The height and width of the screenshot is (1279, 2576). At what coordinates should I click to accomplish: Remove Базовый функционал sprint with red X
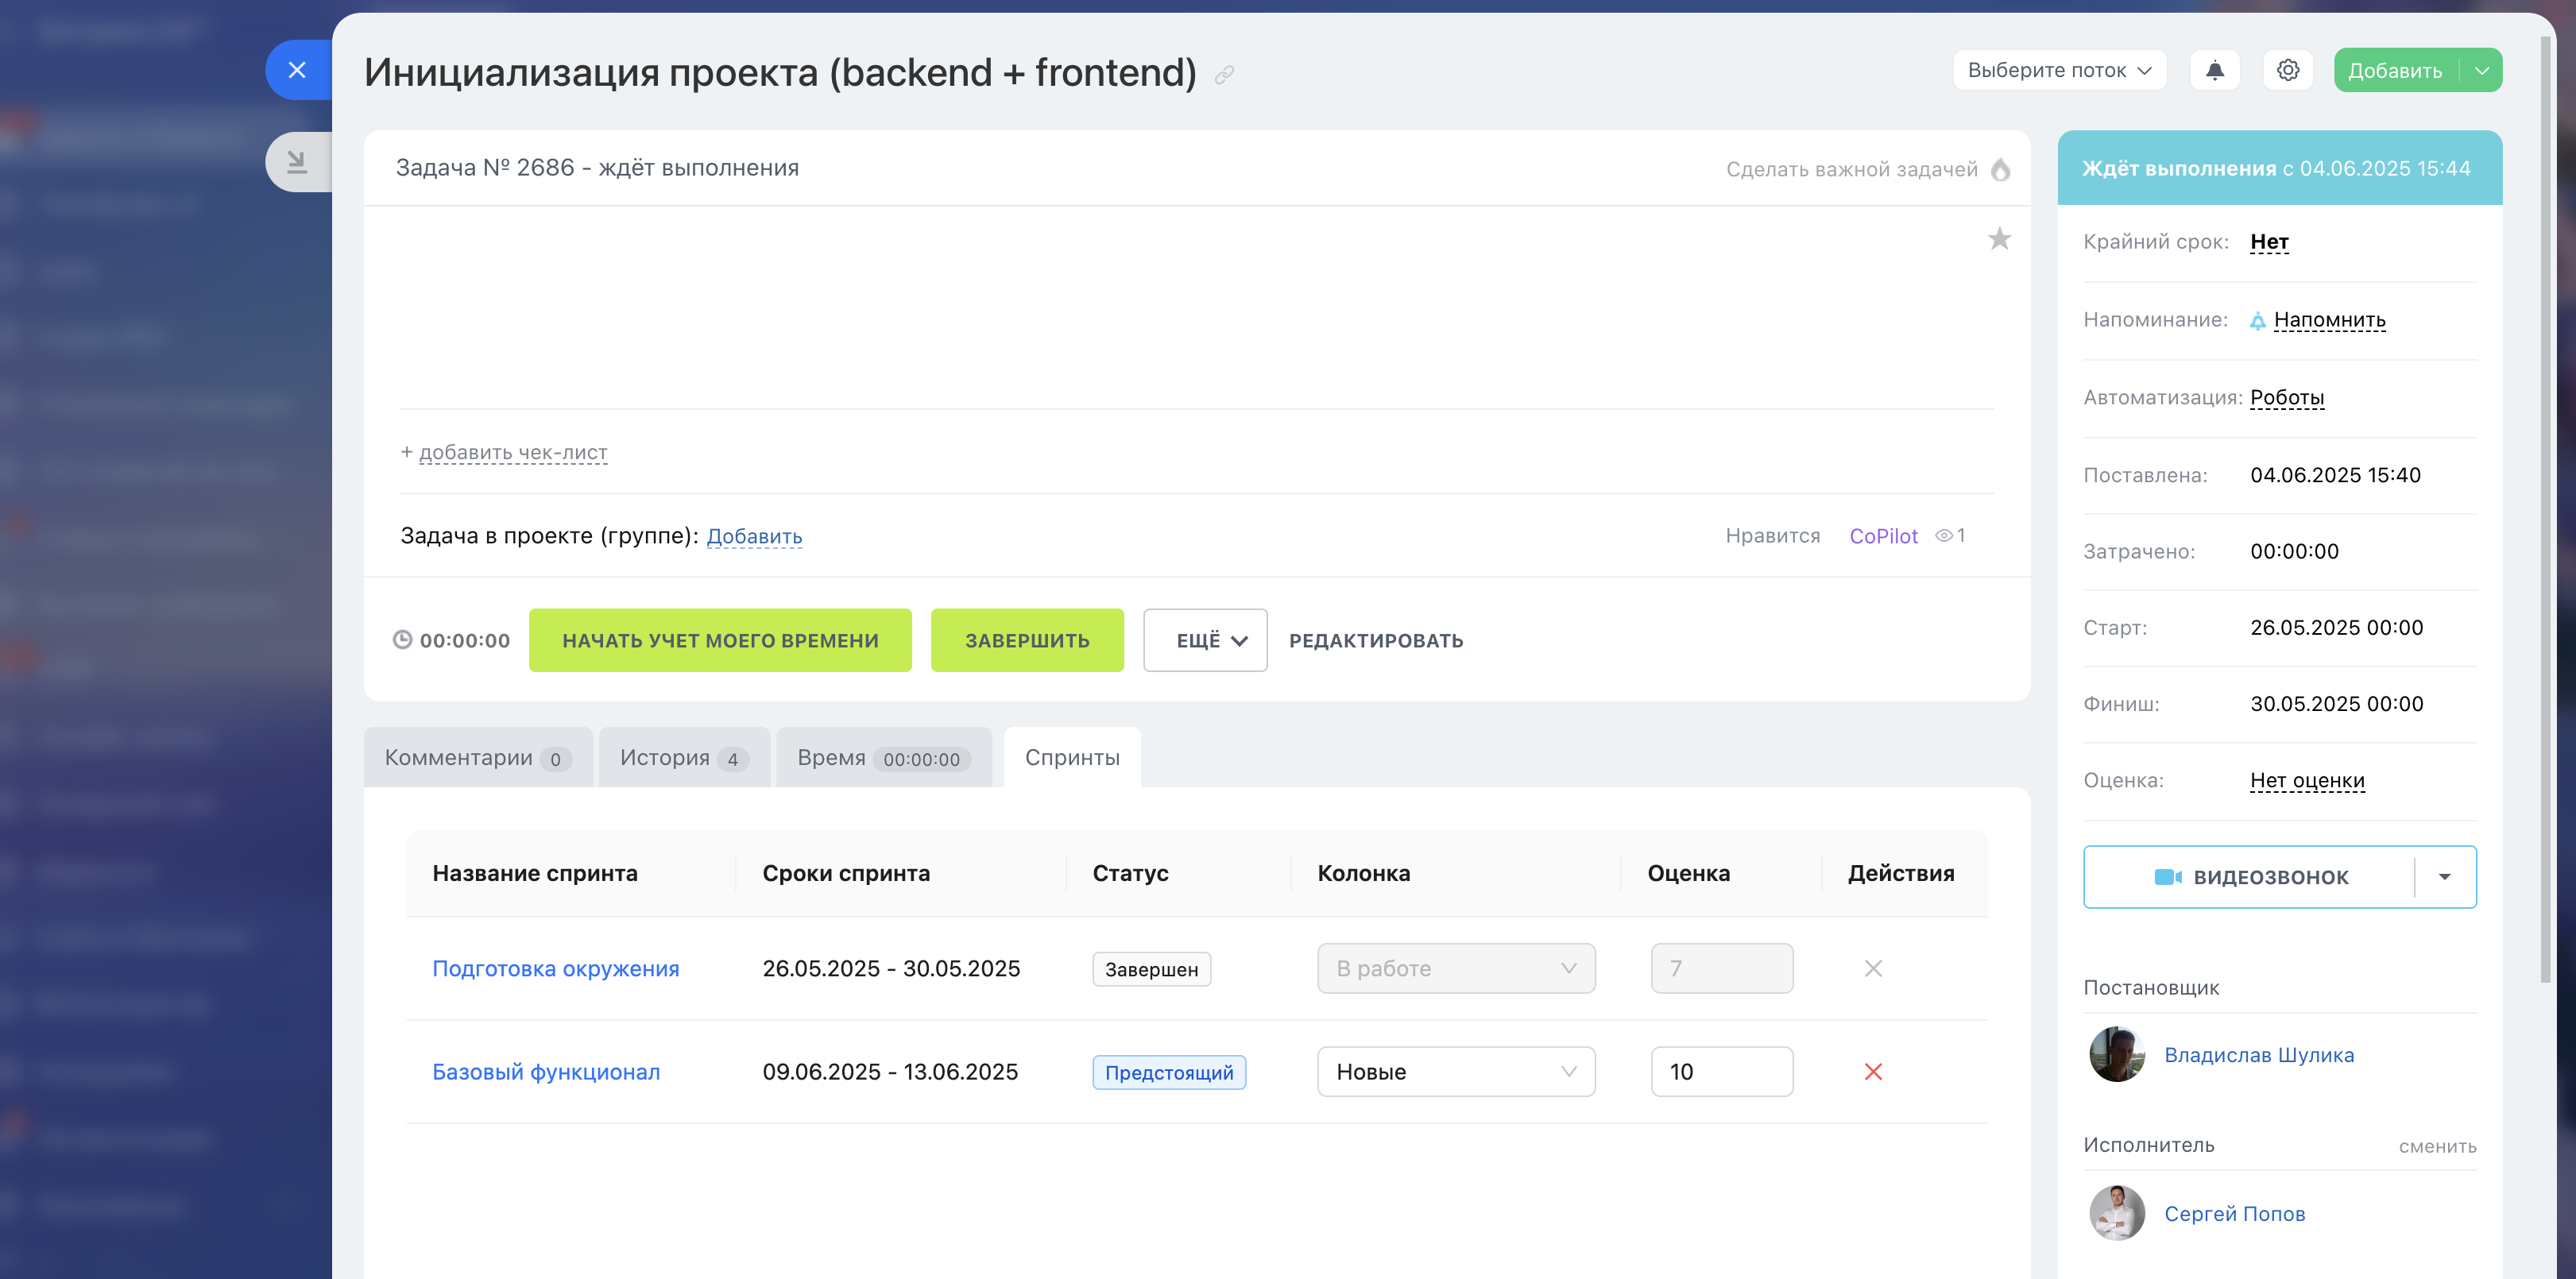click(x=1873, y=1072)
